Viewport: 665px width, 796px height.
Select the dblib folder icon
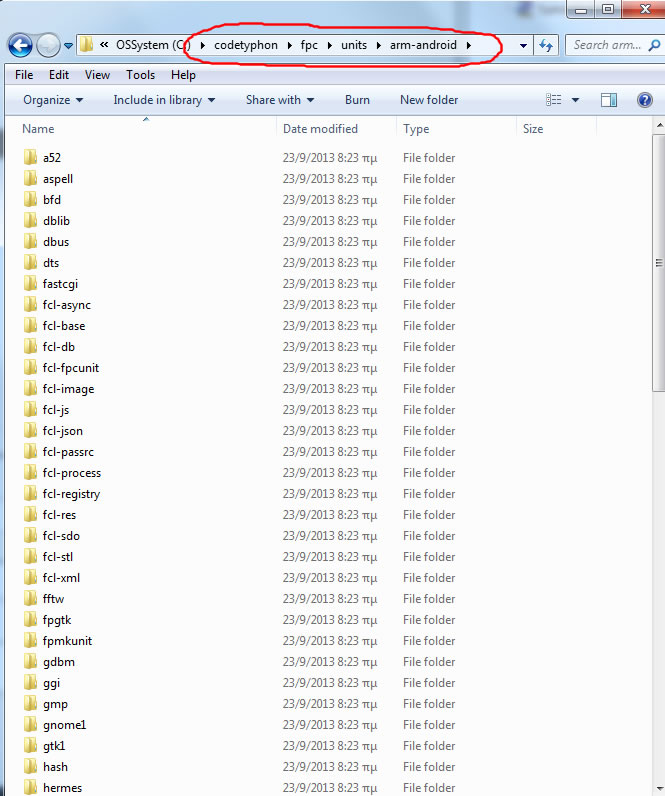[x=30, y=220]
